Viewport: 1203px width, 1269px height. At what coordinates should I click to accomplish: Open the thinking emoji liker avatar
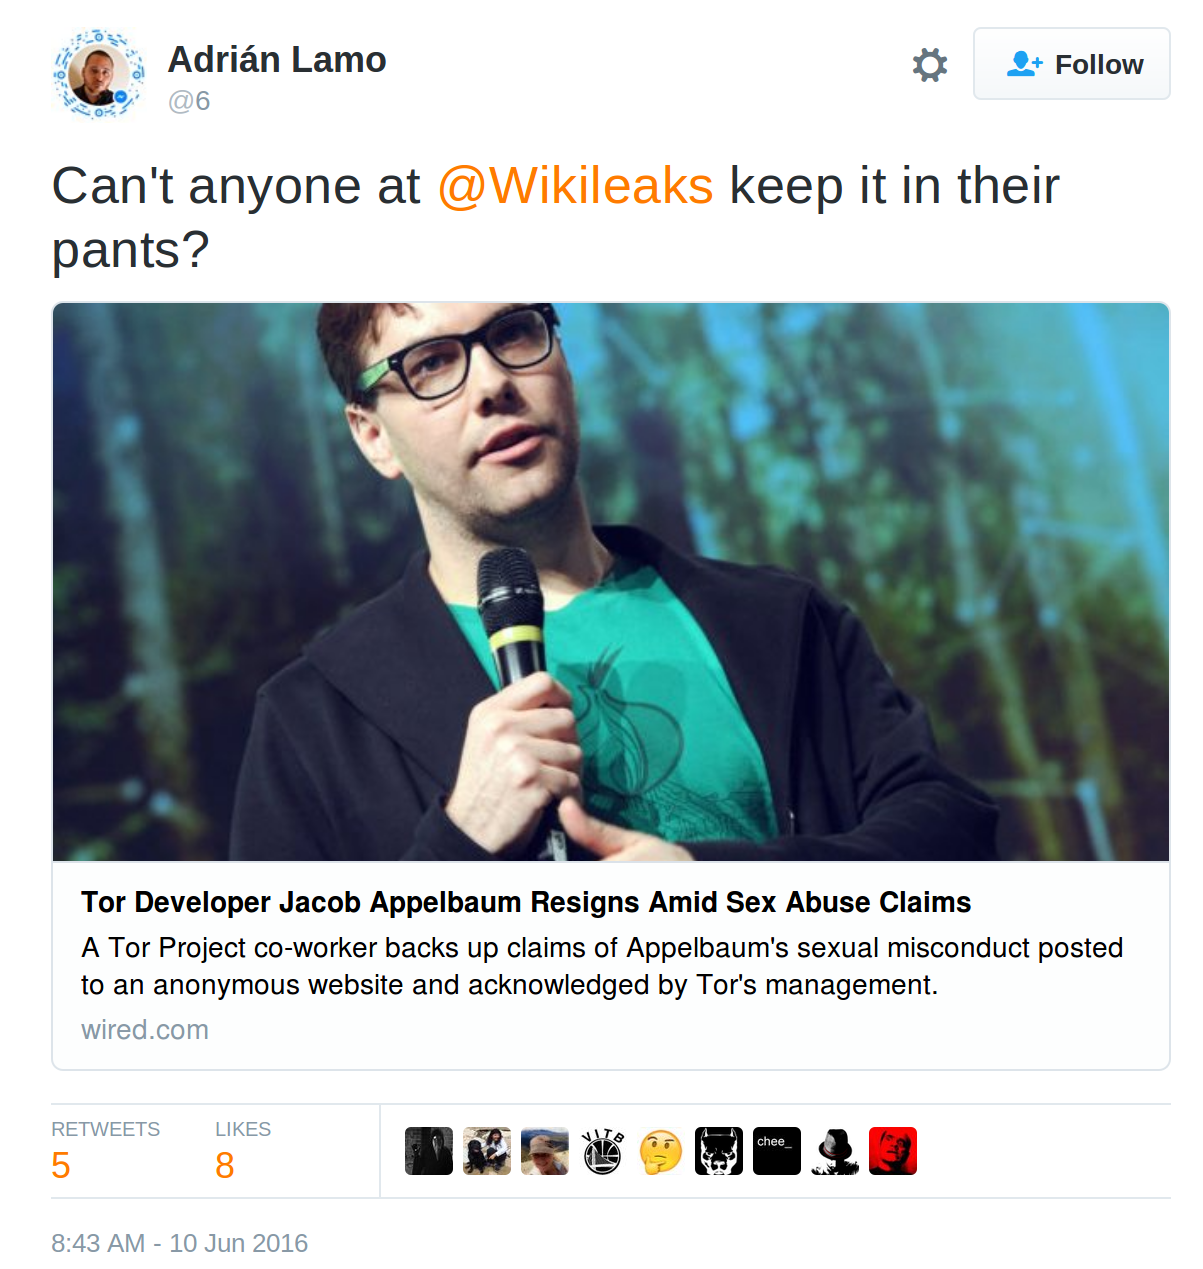[661, 1151]
